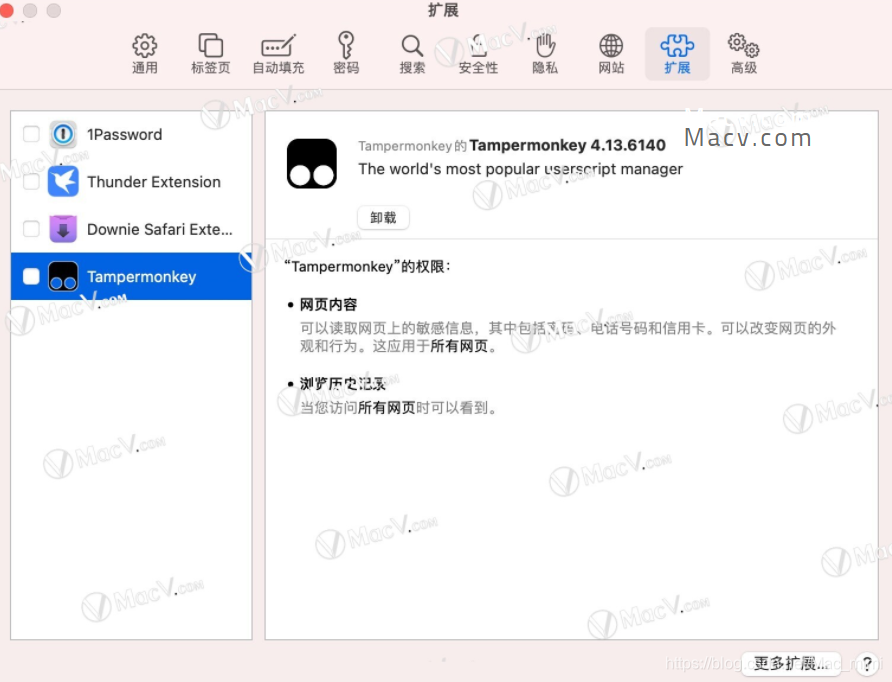Image resolution: width=892 pixels, height=682 pixels.
Task: Click the large Tampermonkey logo in details
Action: pos(312,163)
